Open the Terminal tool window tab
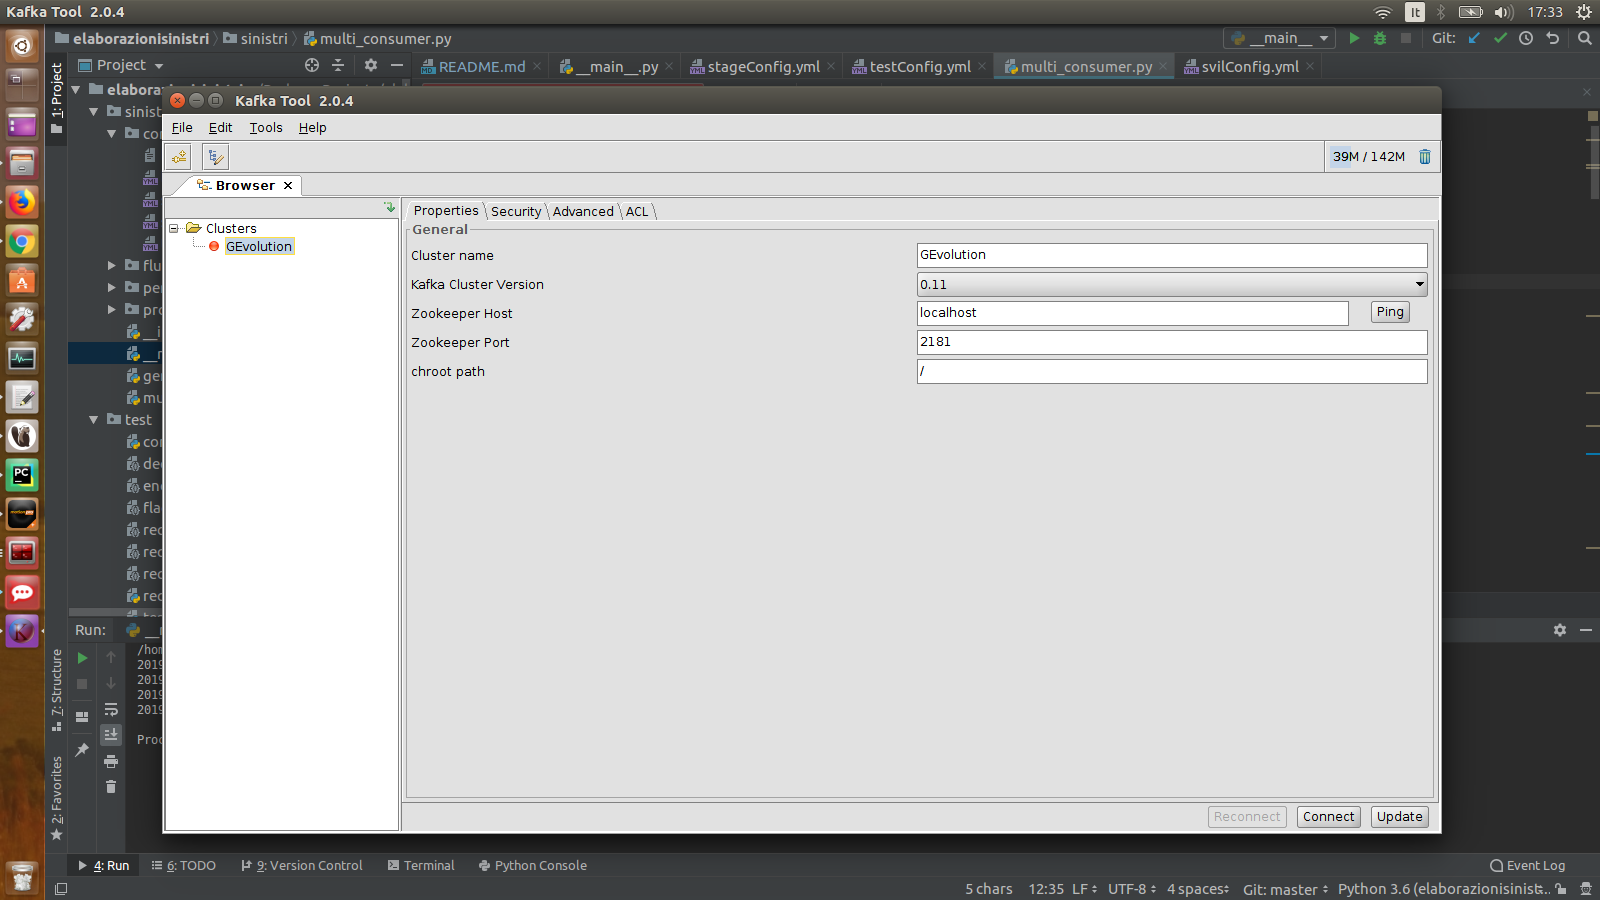Viewport: 1600px width, 900px height. 421,866
